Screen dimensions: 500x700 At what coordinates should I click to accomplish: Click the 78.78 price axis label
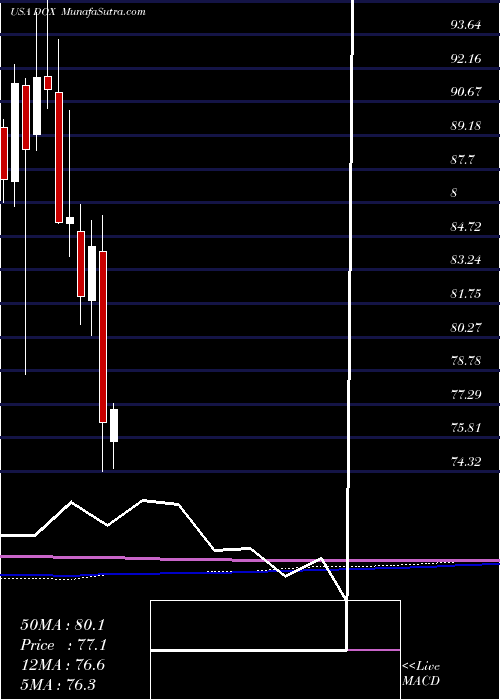(466, 360)
